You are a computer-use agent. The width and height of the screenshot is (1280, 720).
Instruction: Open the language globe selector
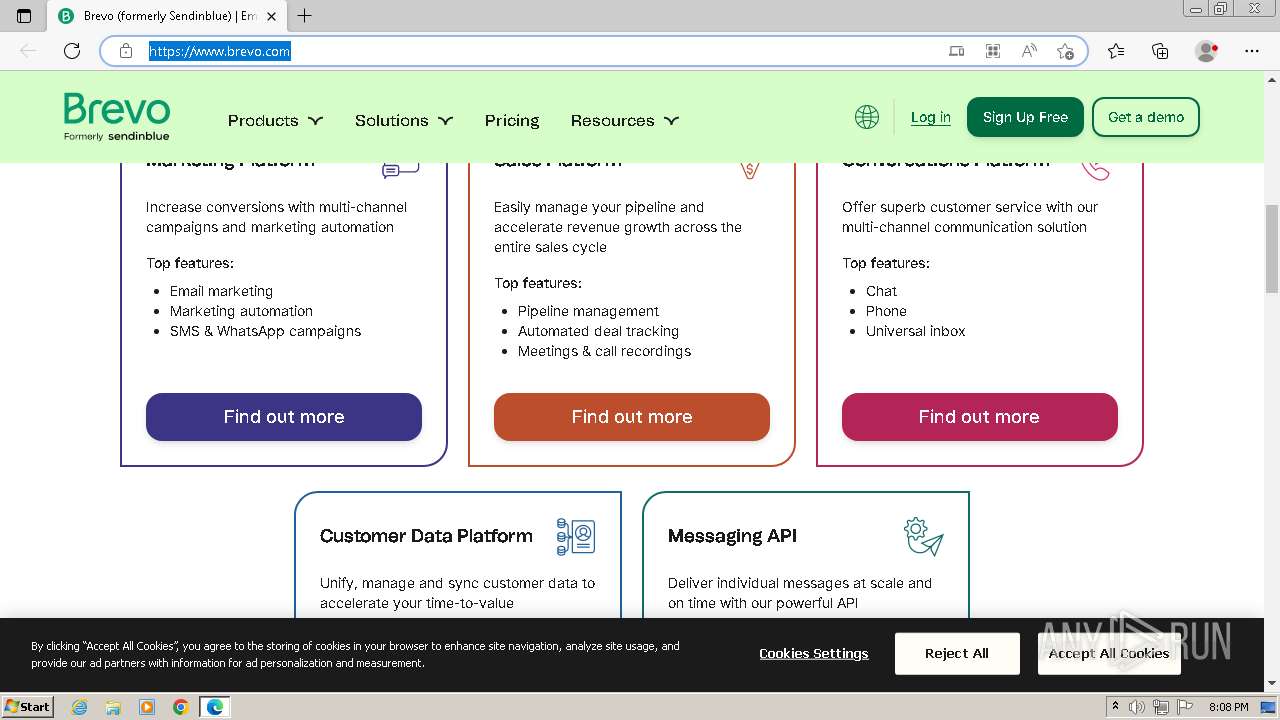(867, 117)
